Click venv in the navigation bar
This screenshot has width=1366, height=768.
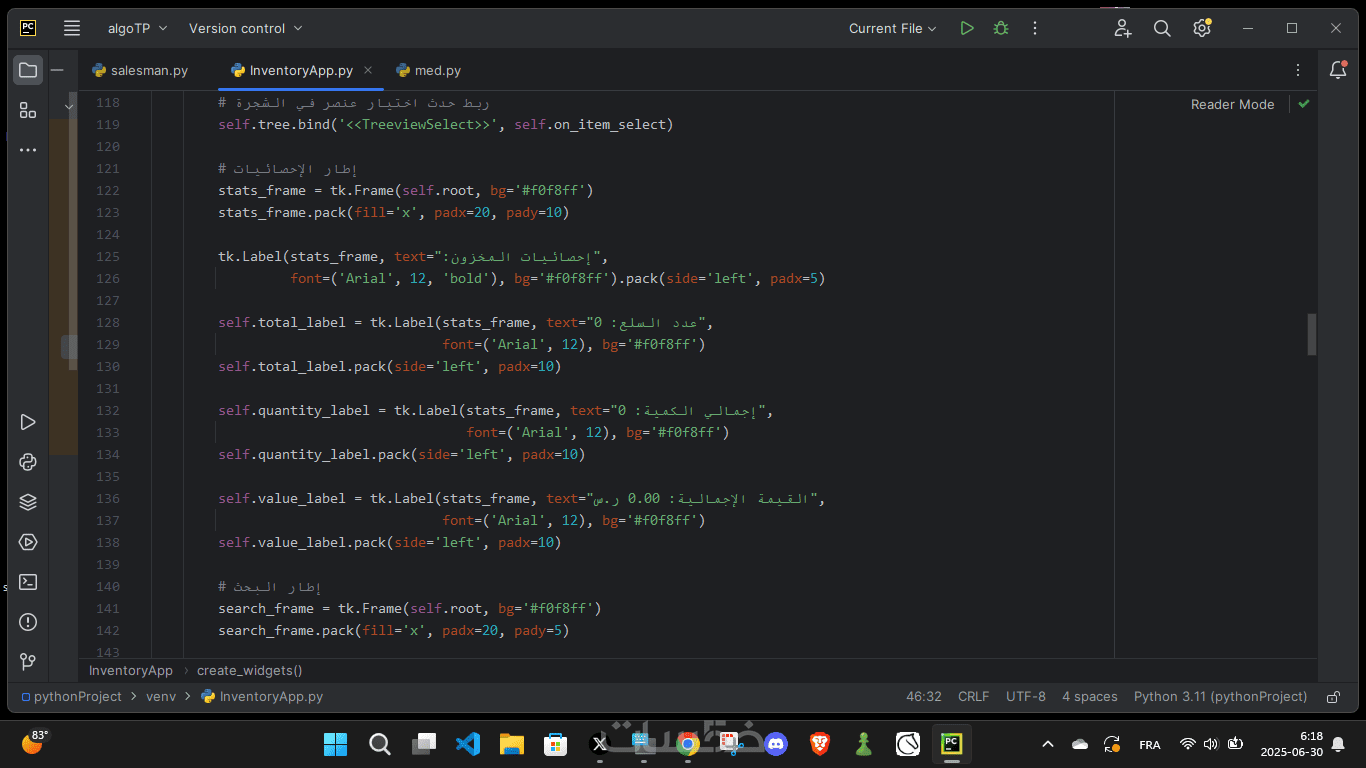coord(161,697)
